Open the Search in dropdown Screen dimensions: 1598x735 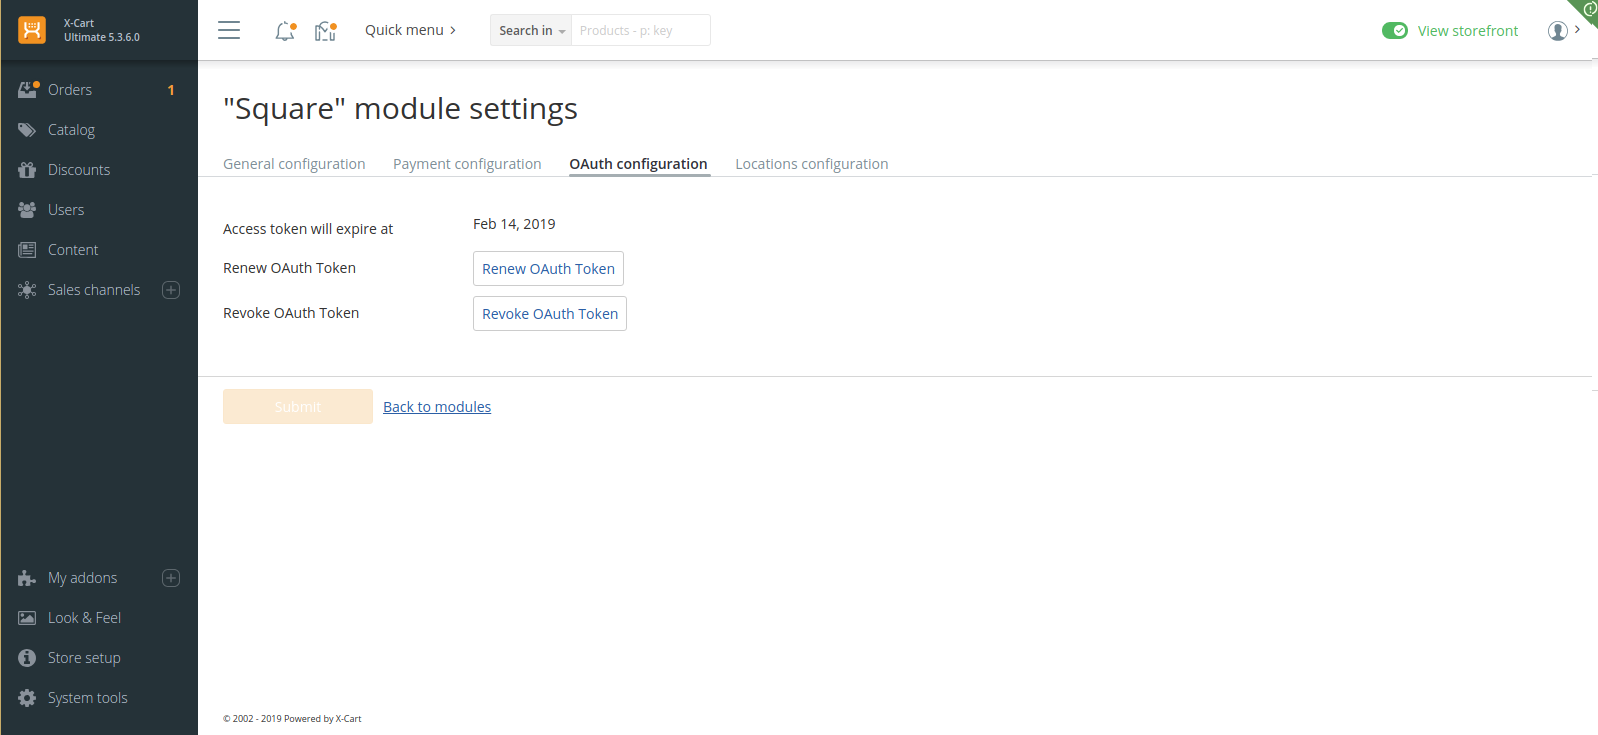pos(531,31)
